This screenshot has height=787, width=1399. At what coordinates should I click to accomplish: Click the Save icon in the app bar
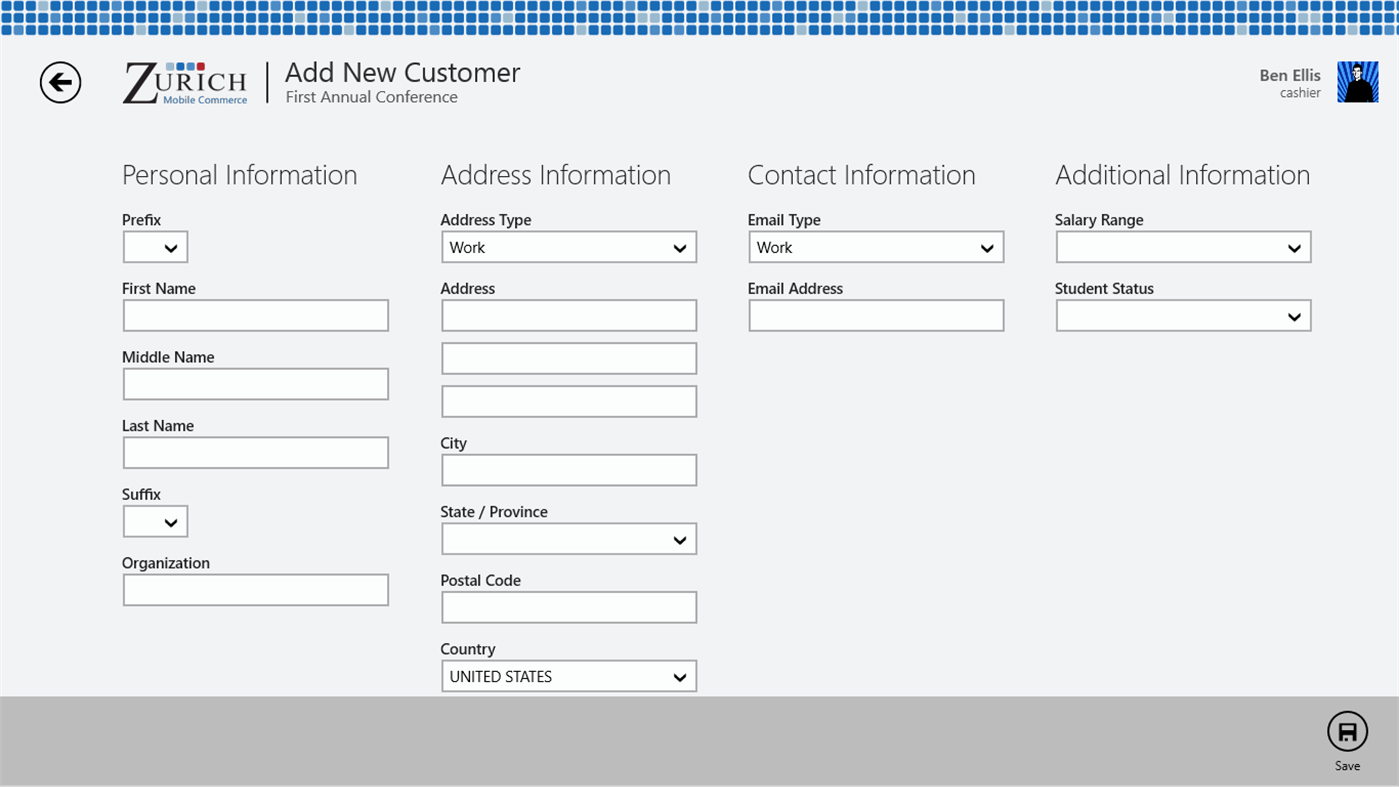(1347, 731)
